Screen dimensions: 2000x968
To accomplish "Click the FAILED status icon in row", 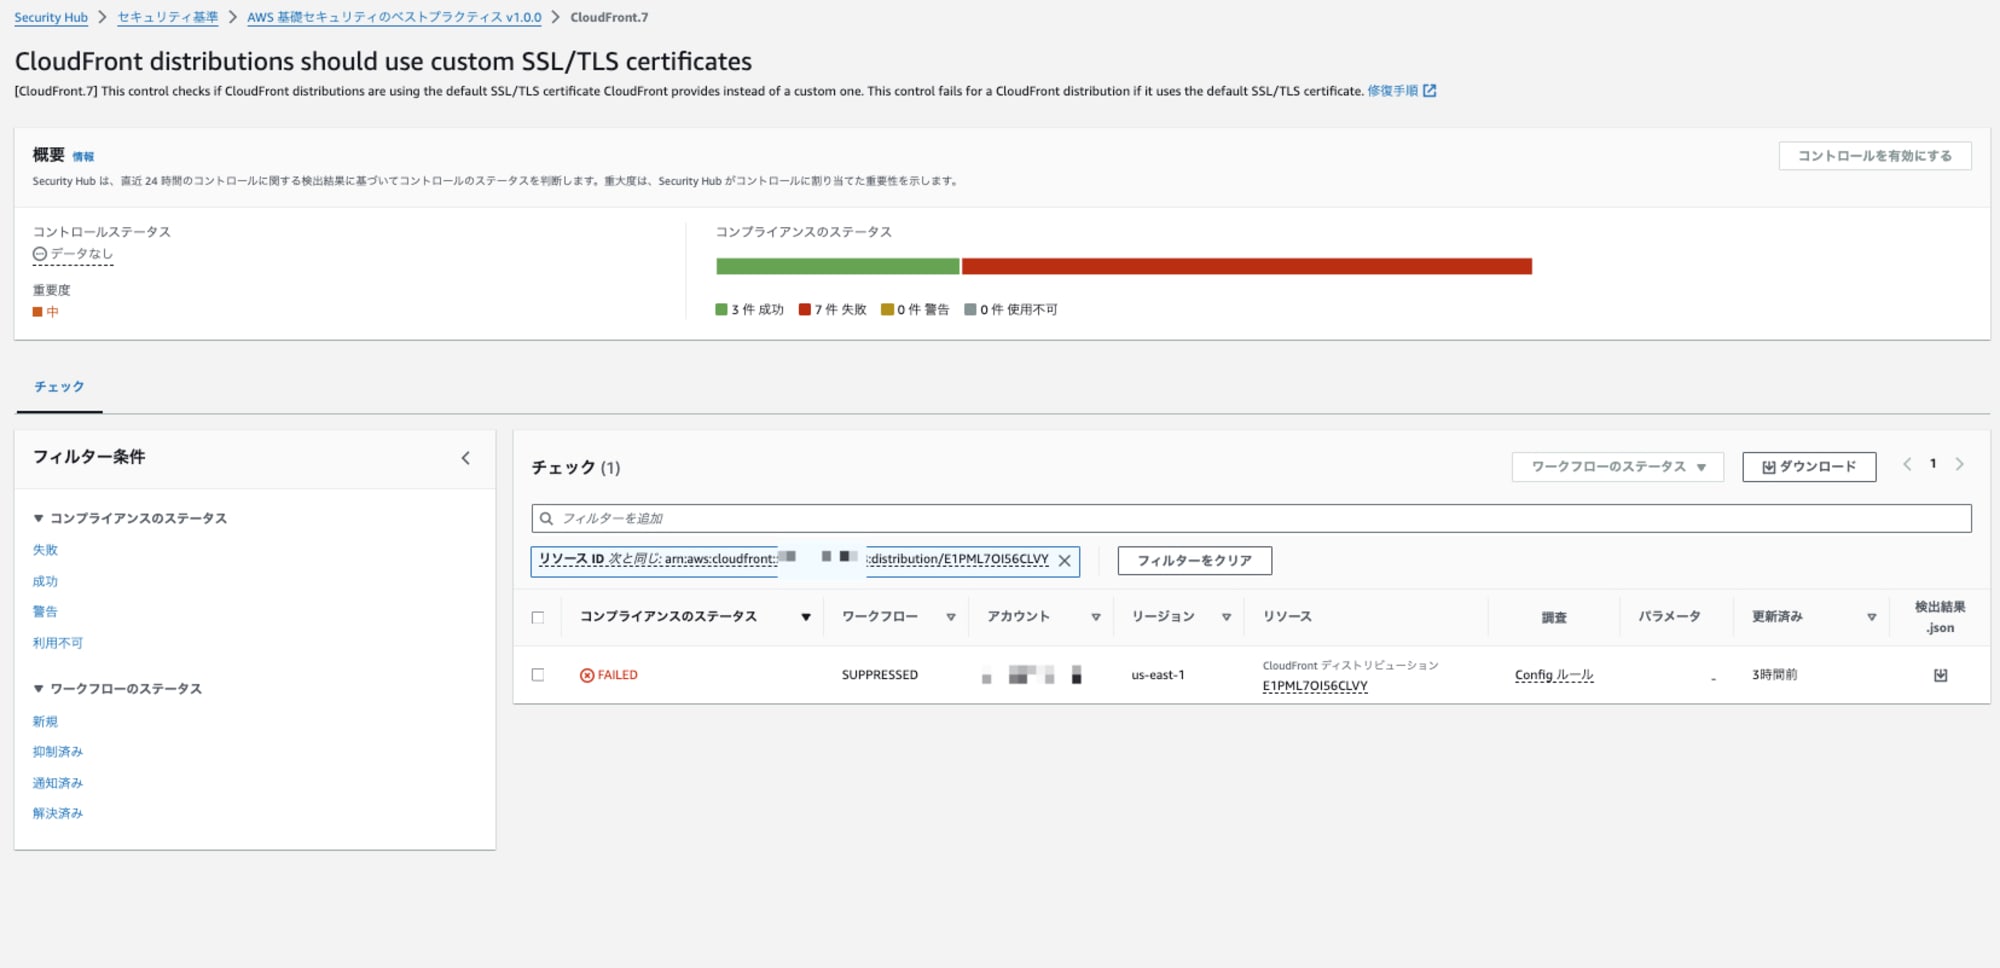I will pyautogui.click(x=587, y=675).
